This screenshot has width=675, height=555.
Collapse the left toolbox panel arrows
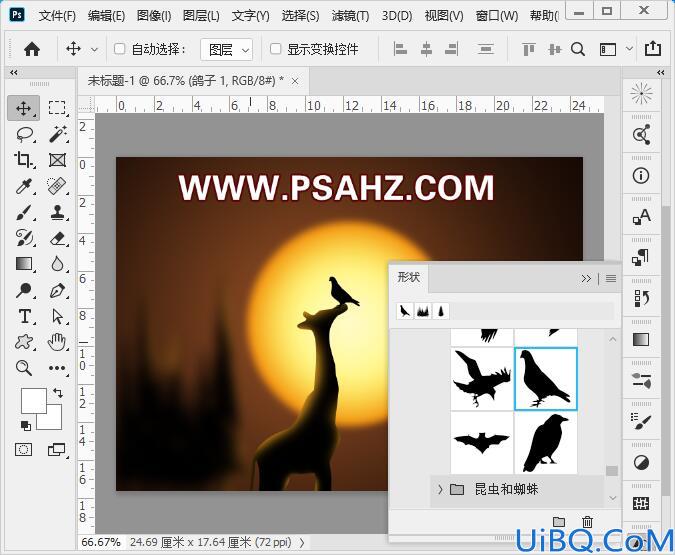click(x=14, y=72)
